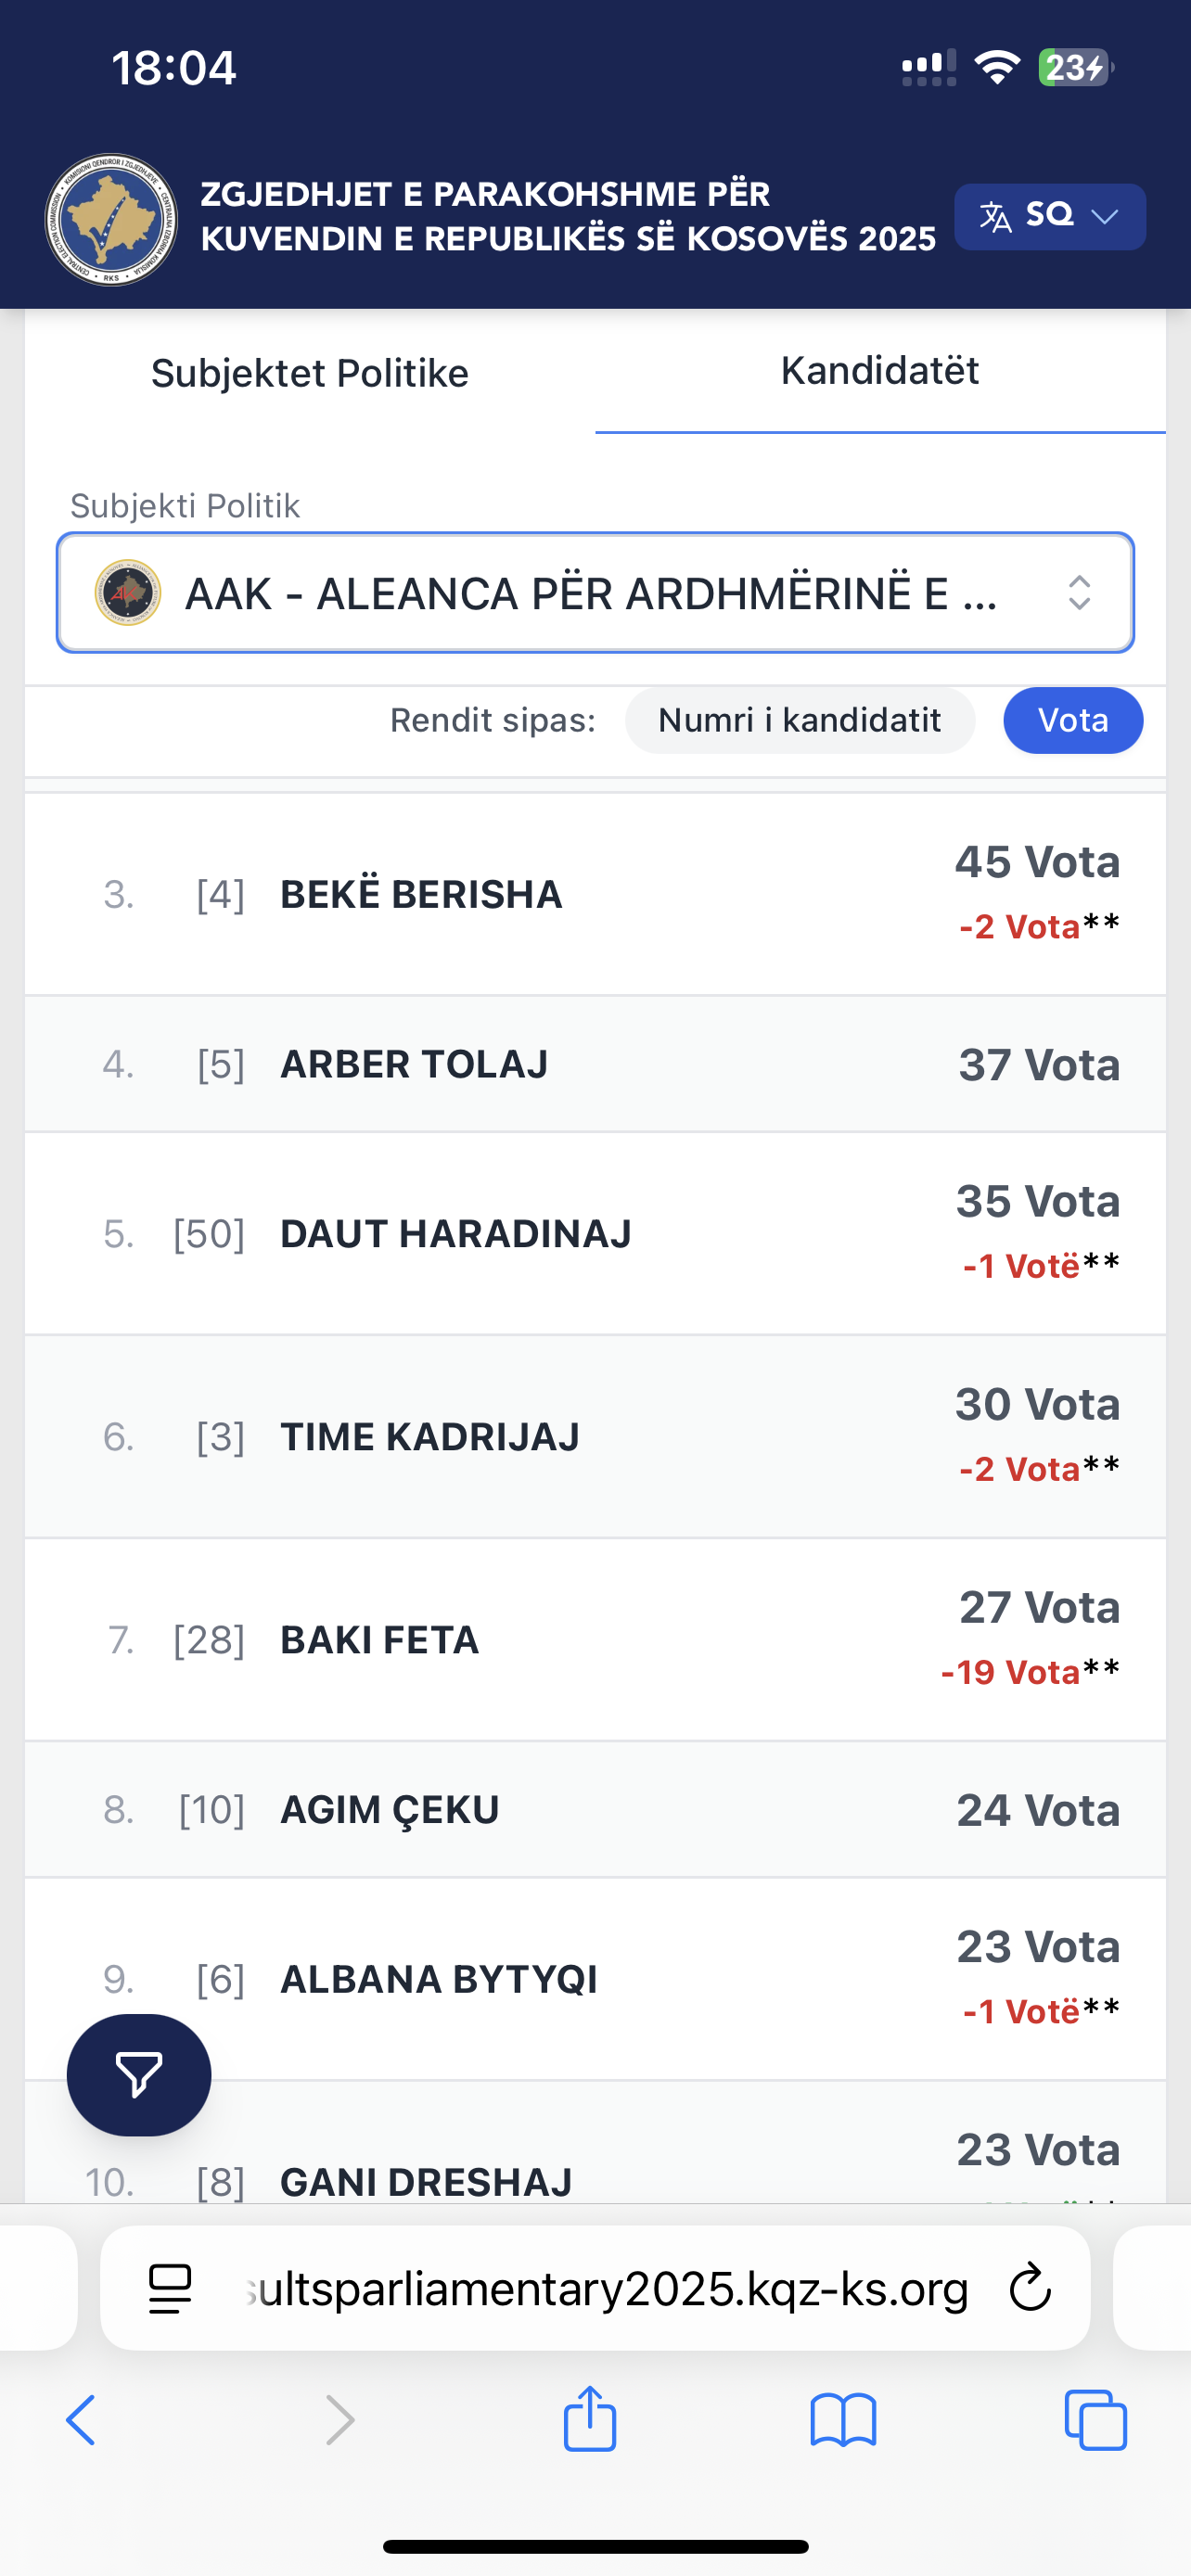Open the Safari share sheet icon
1191x2576 pixels.
589,2420
